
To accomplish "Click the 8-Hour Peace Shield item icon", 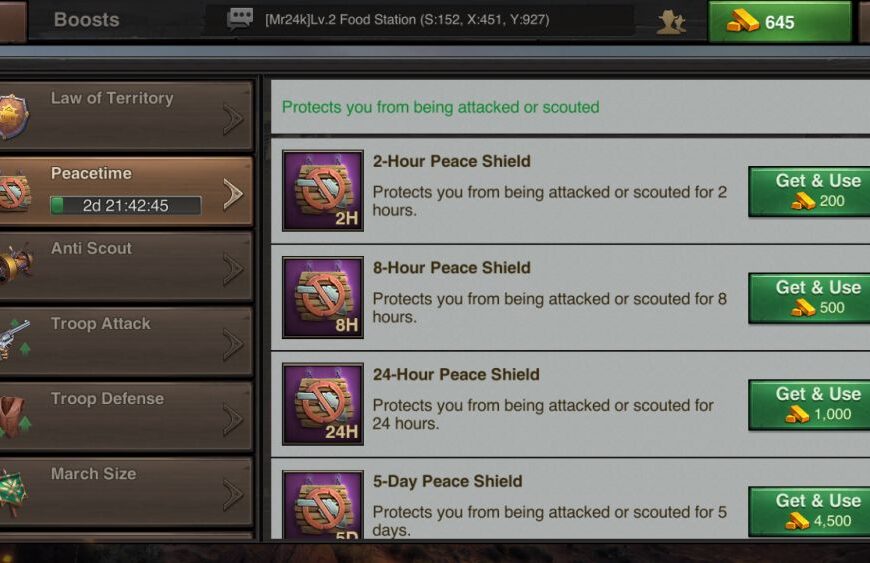I will click(x=322, y=297).
